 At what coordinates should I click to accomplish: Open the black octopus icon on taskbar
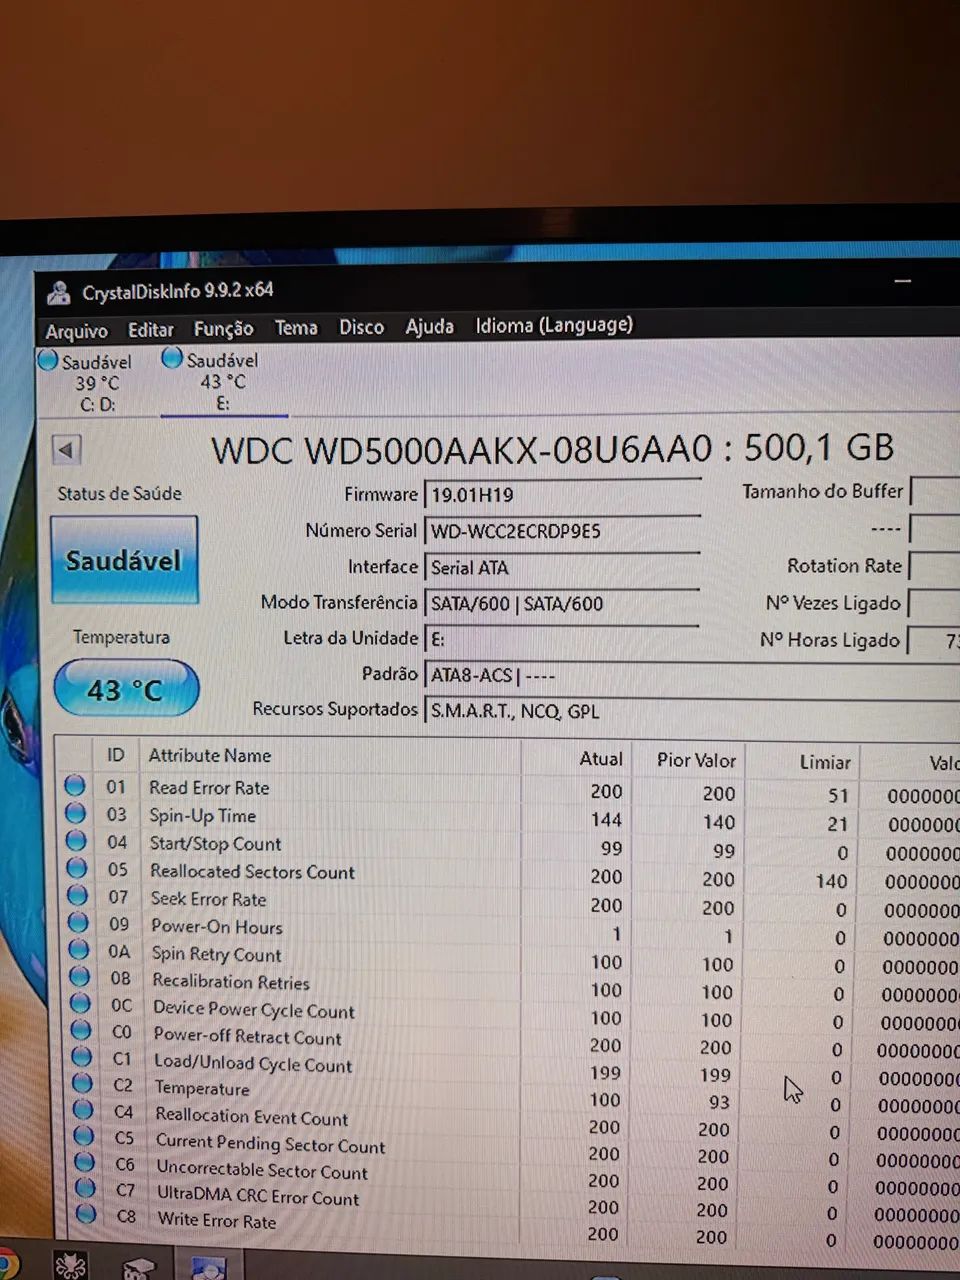pos(71,1267)
